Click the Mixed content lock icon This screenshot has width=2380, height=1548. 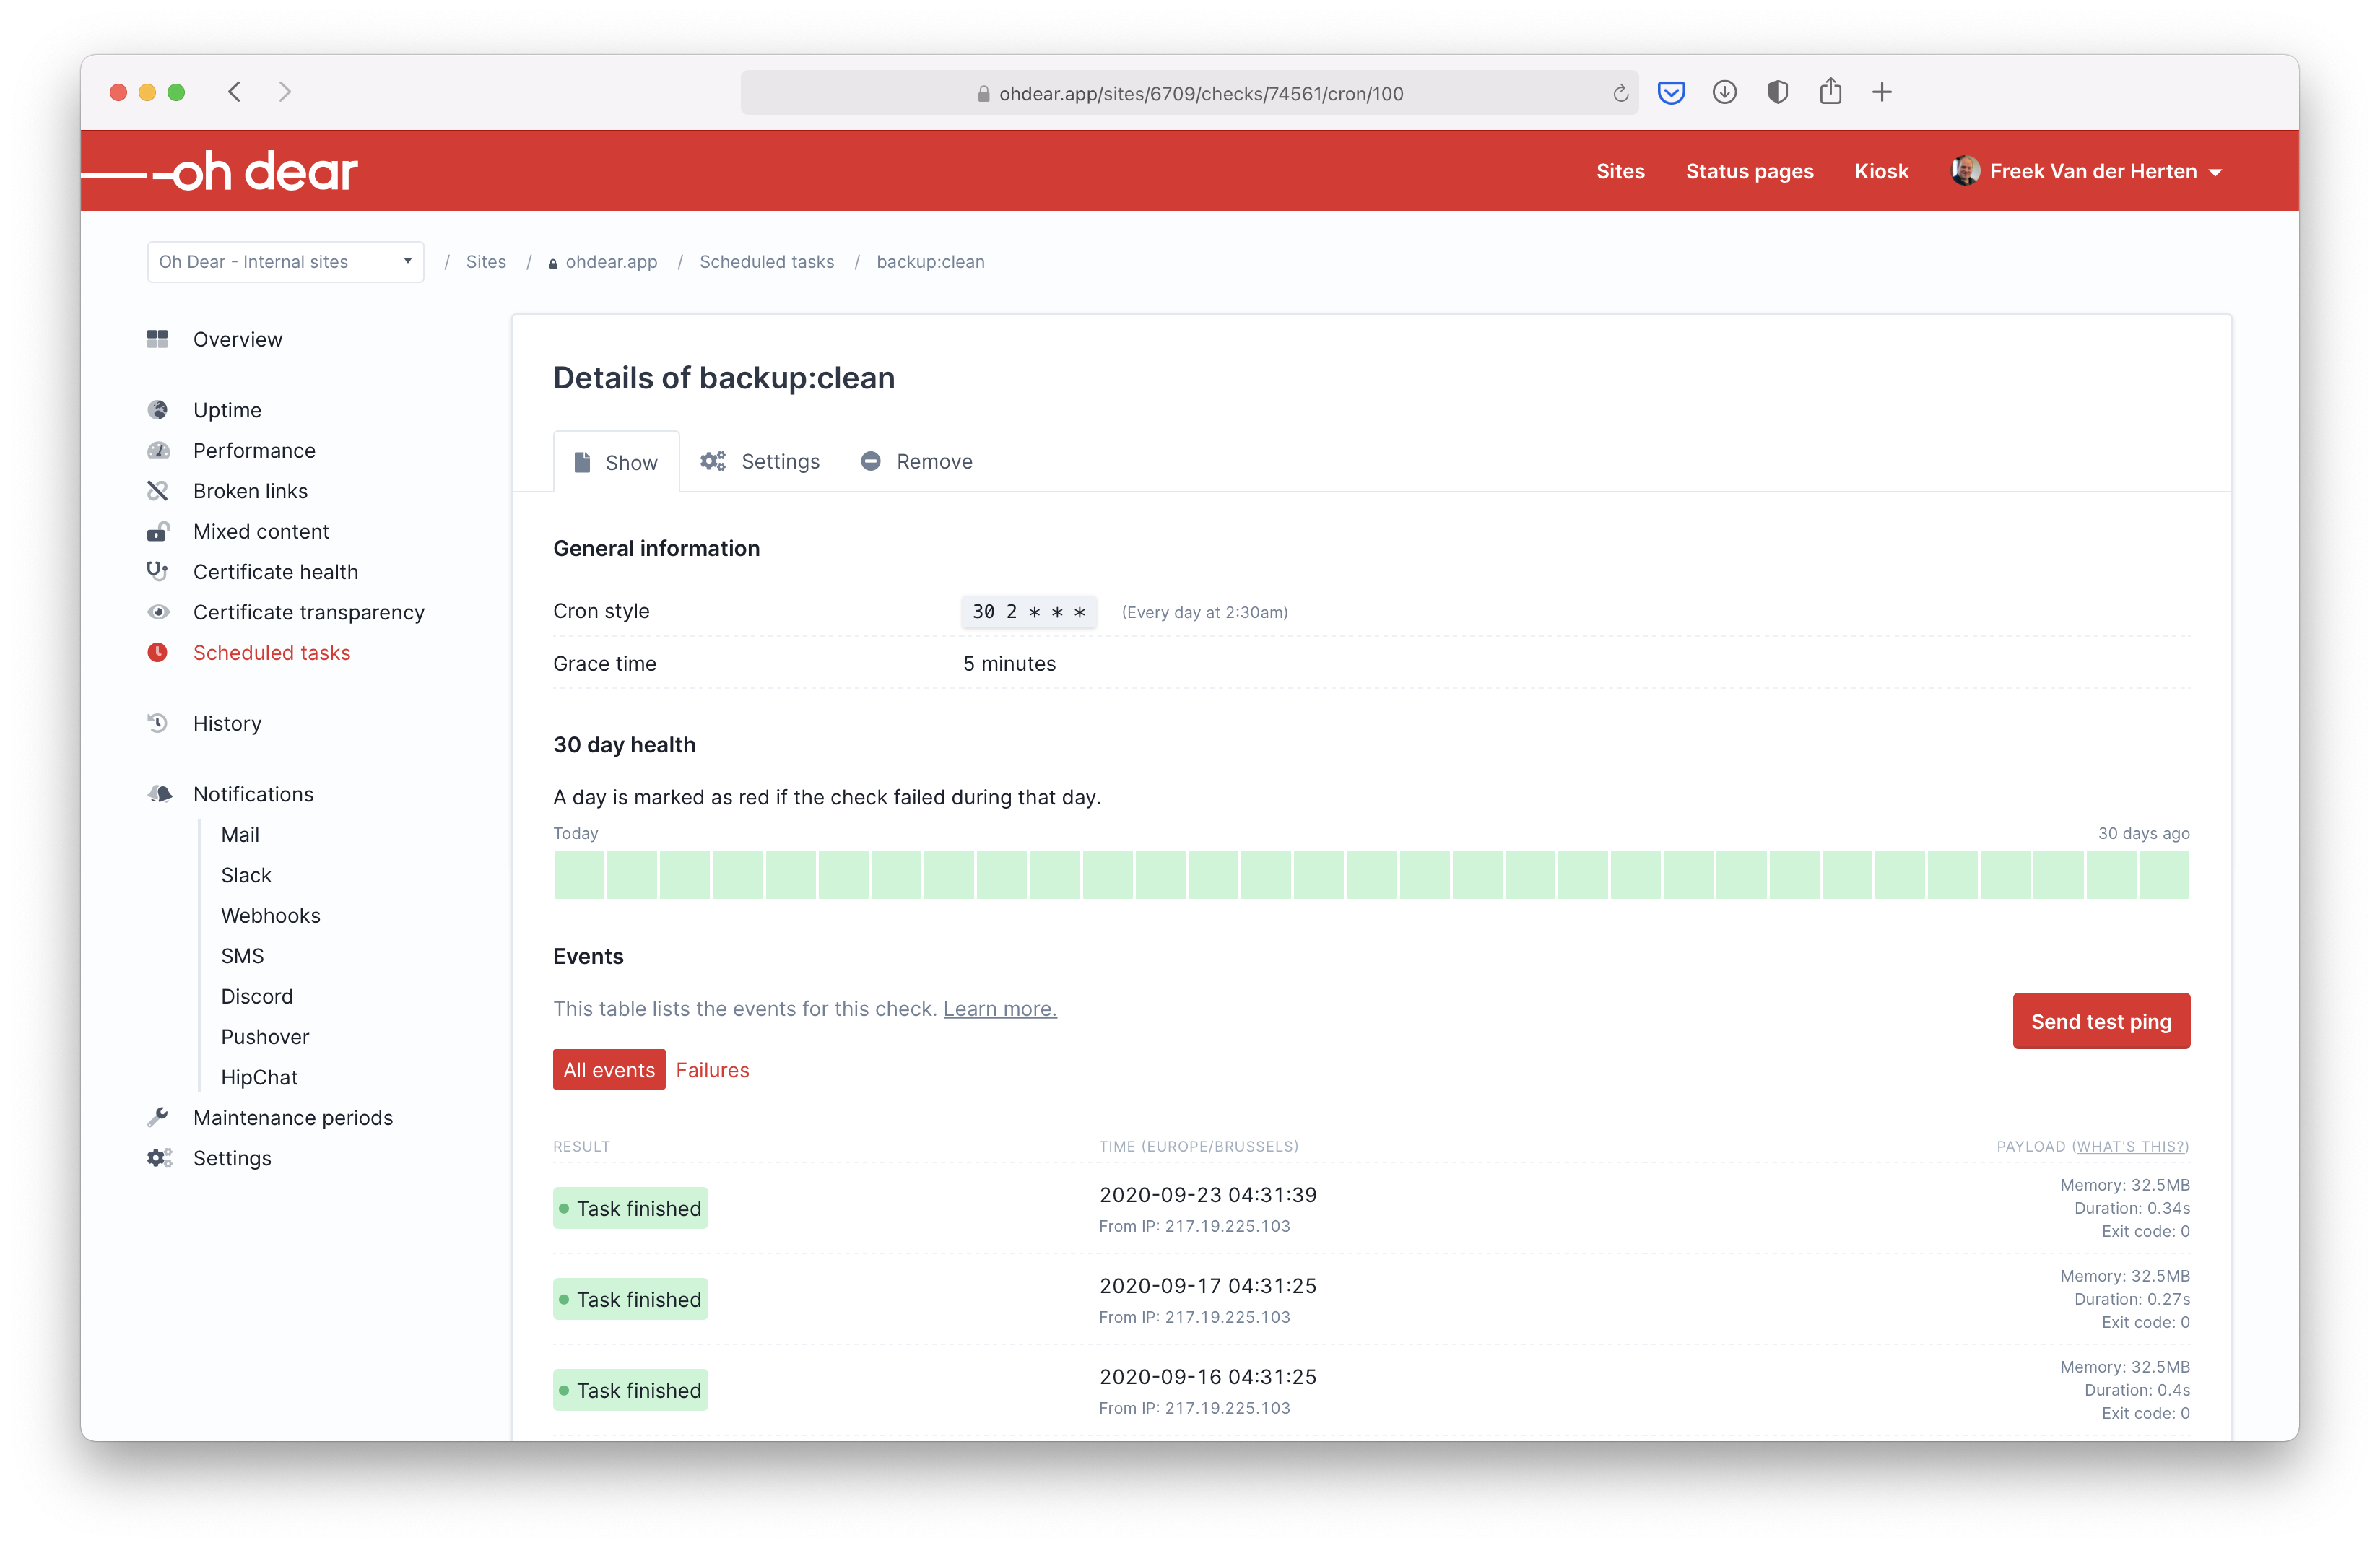coord(158,531)
